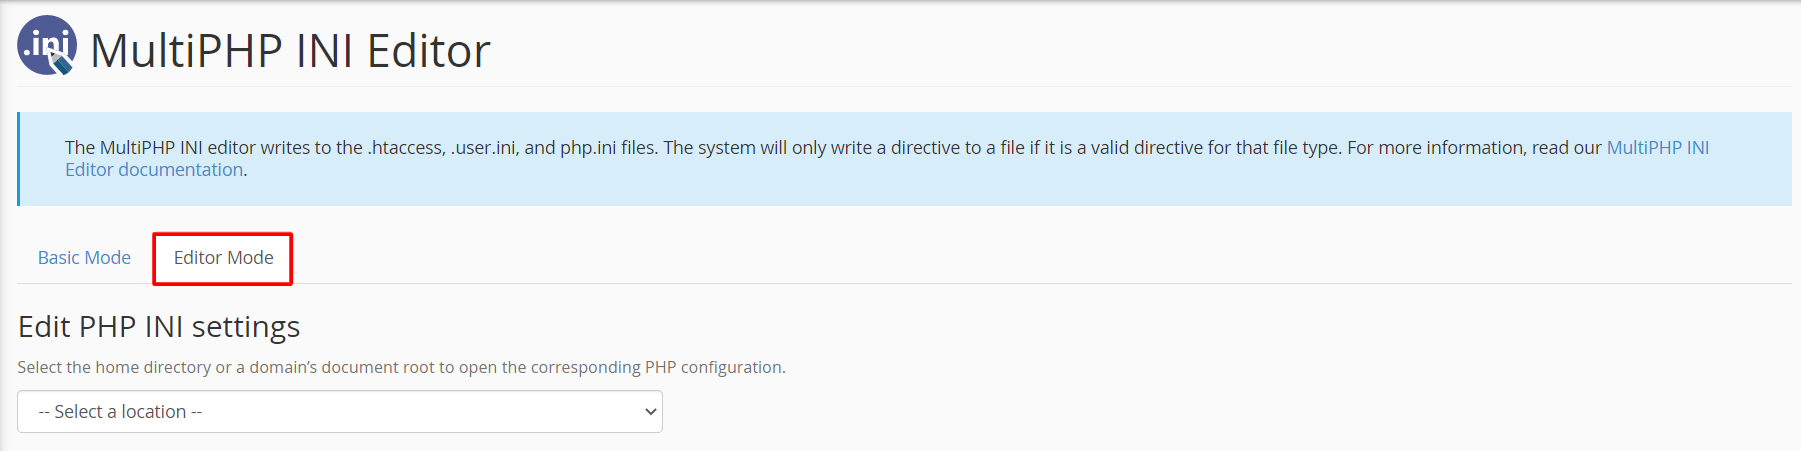
Task: Open the MultiPHP INI documentation link
Action: point(1657,148)
